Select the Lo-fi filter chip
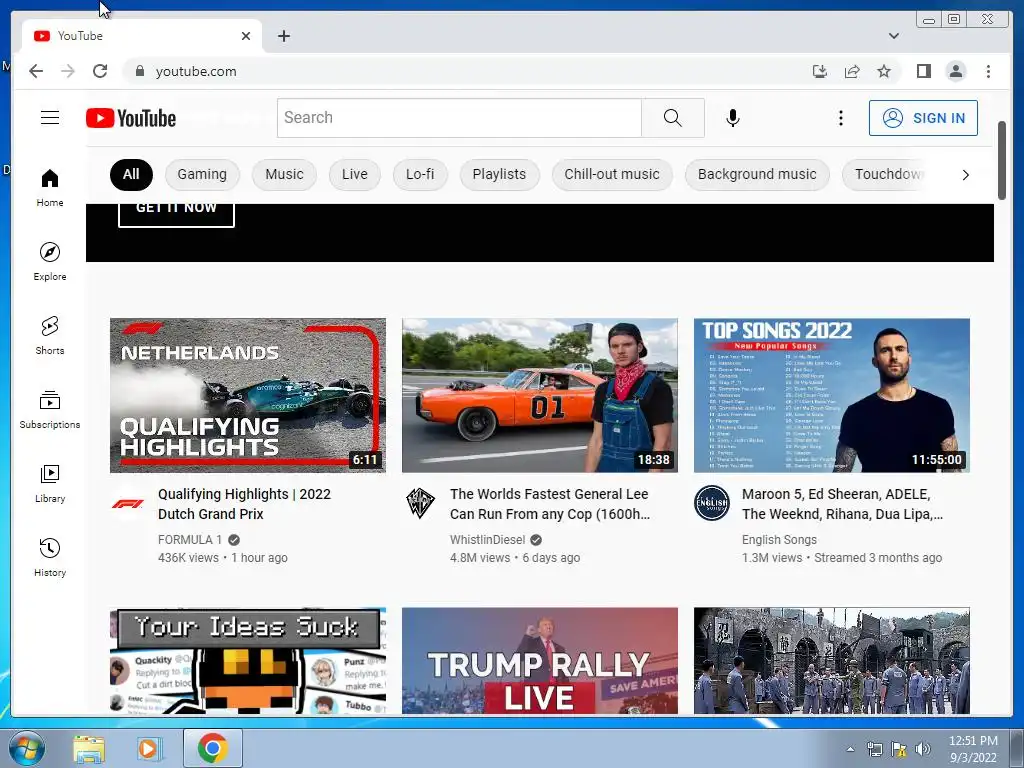1024x768 pixels. click(420, 174)
